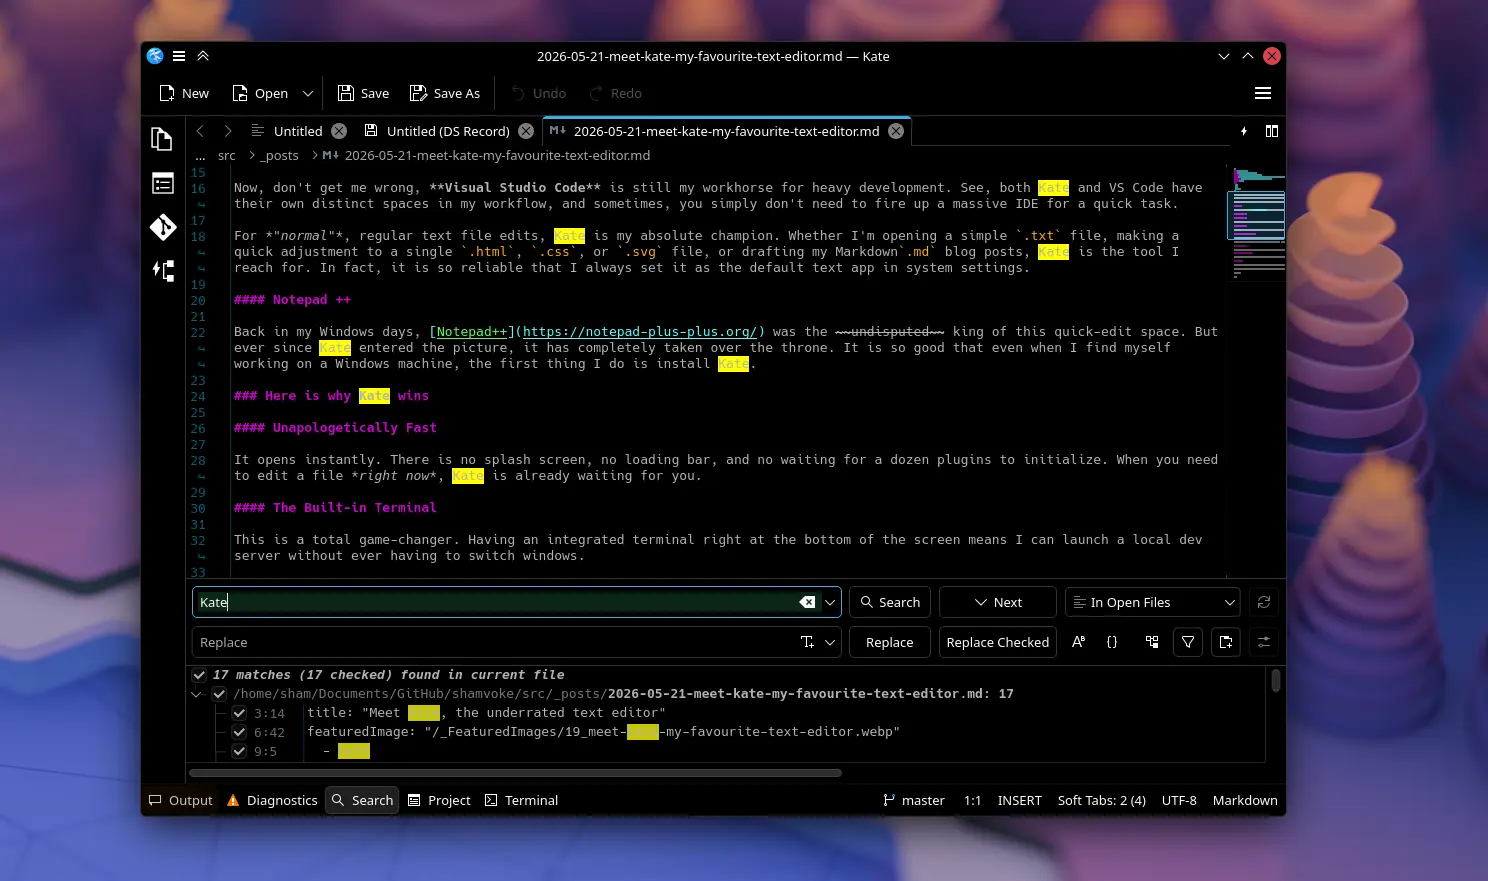Open the Output tool view
The image size is (1488, 881).
[181, 800]
